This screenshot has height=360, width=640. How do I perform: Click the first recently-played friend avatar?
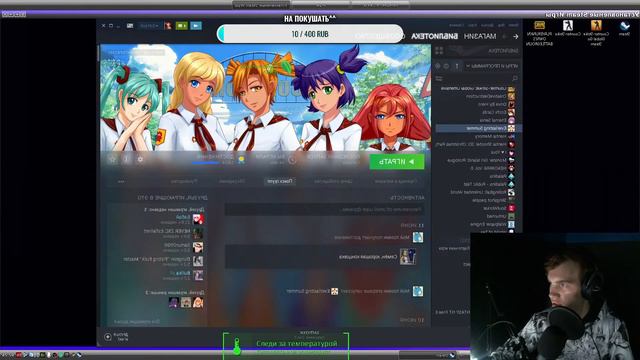pyautogui.click(x=198, y=220)
